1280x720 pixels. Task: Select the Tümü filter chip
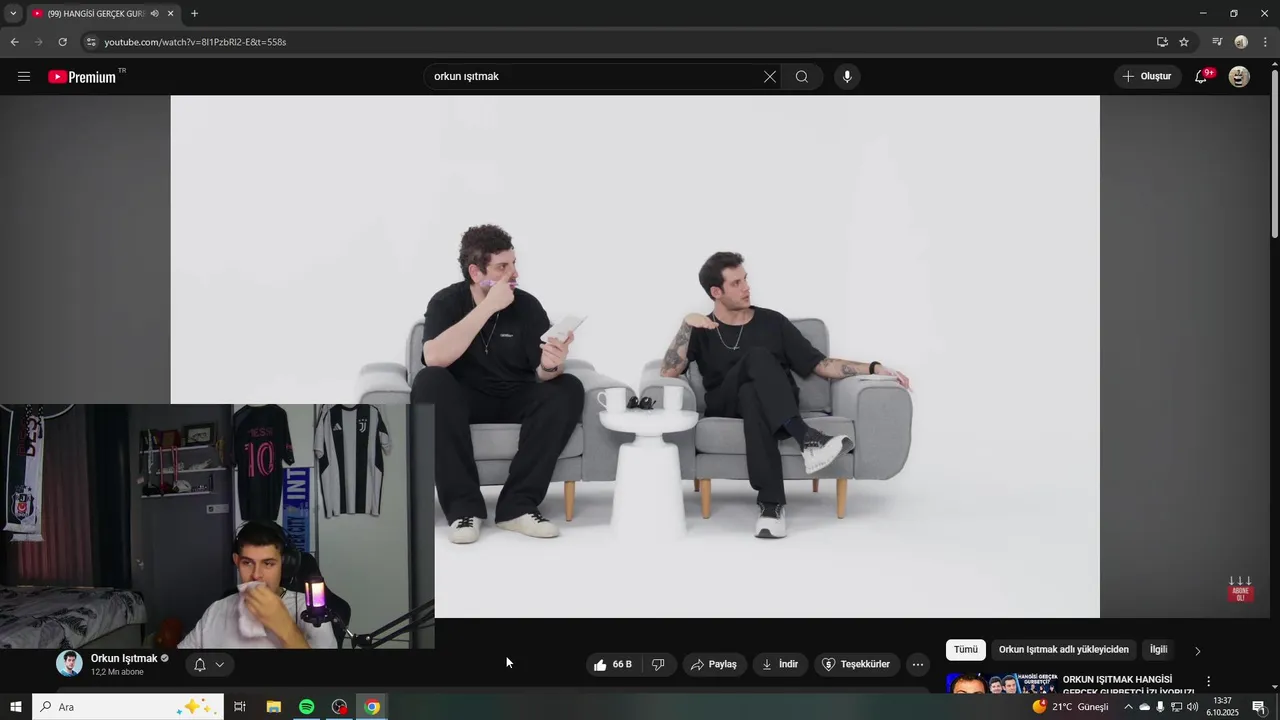pos(966,650)
